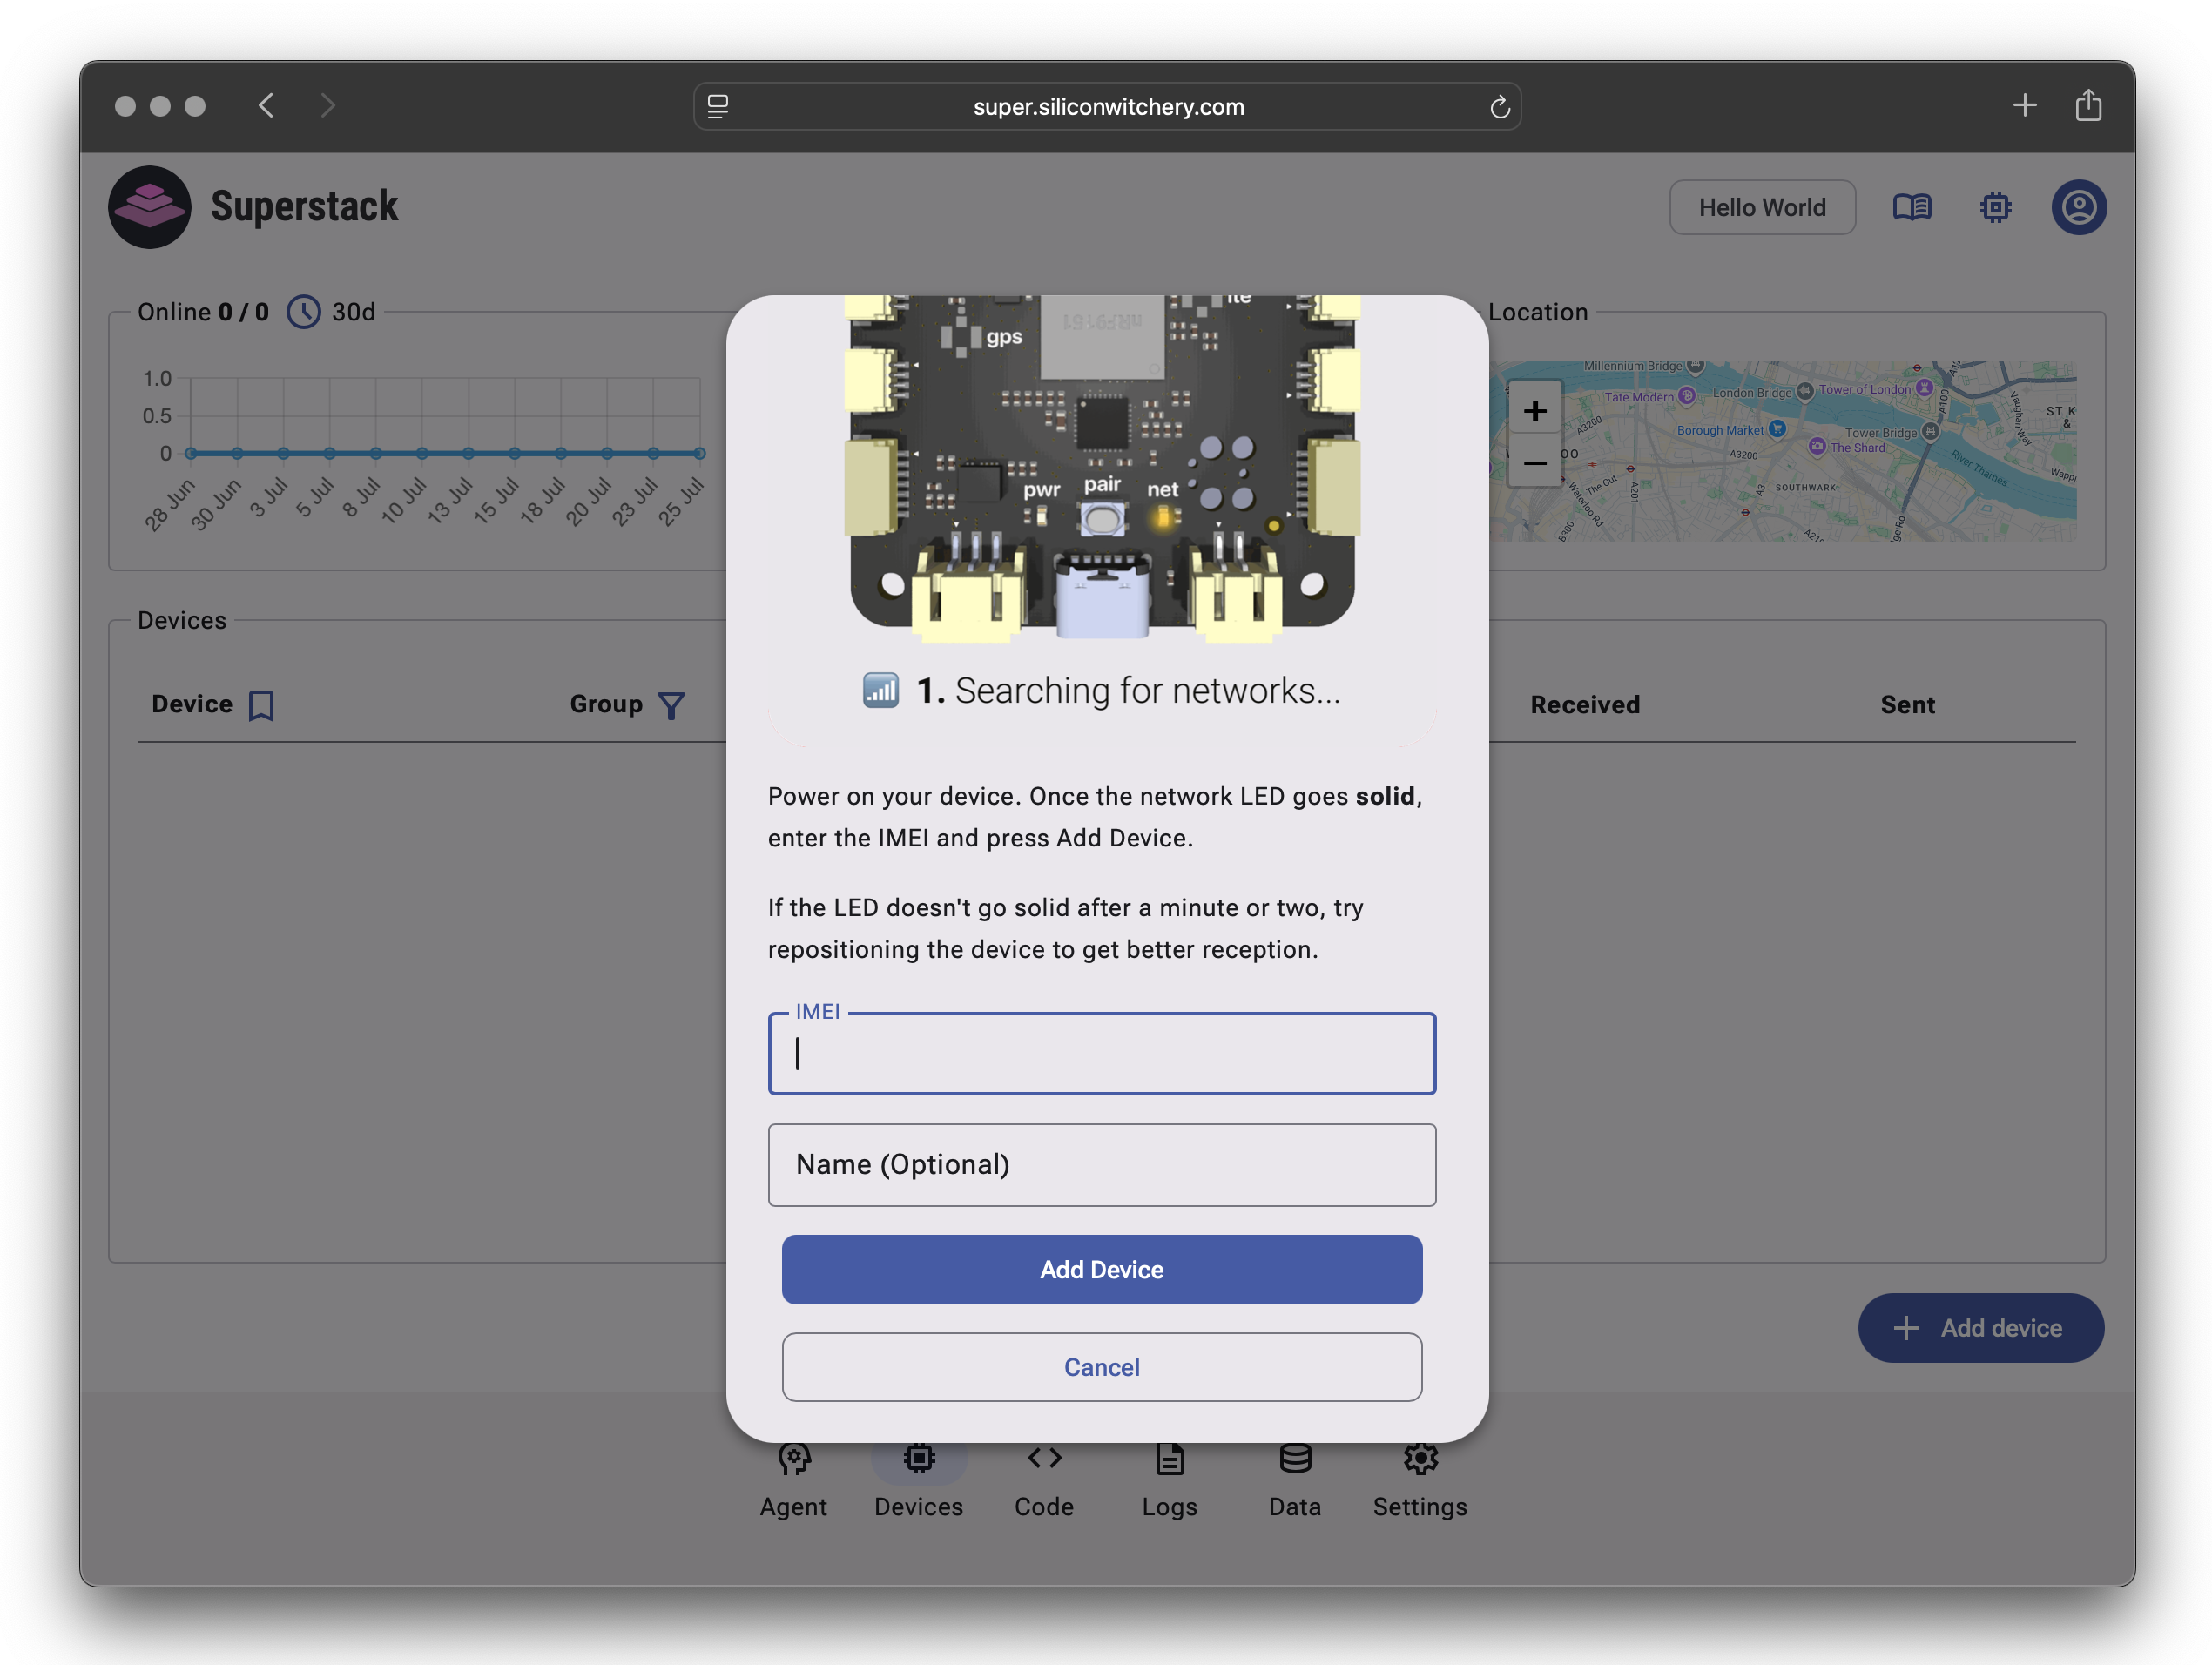The image size is (2212, 1665).
Task: Focus the IMEI input field
Action: (1102, 1054)
